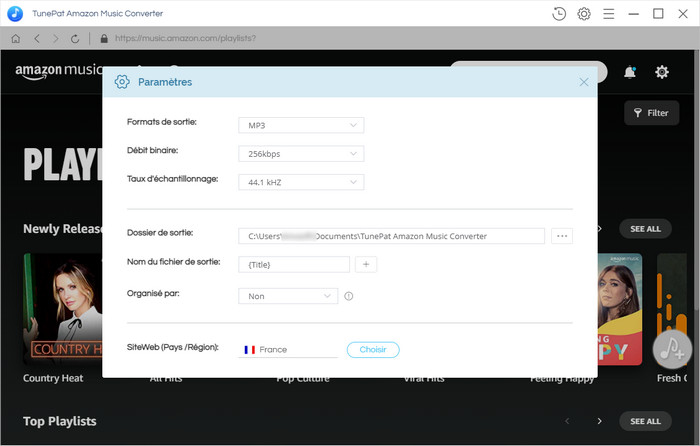Click the Country Heat playlist title
Screen dimensions: 700x446
[53, 378]
